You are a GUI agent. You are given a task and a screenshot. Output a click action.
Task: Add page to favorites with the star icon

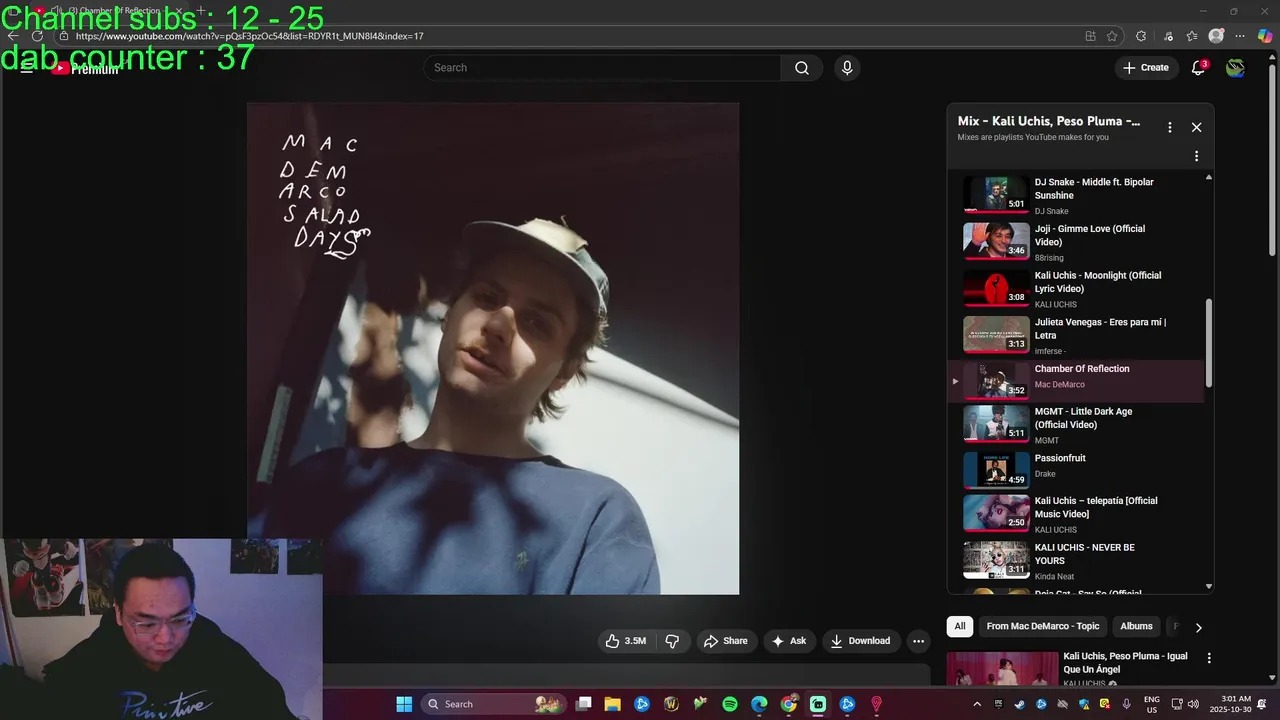[x=1112, y=36]
